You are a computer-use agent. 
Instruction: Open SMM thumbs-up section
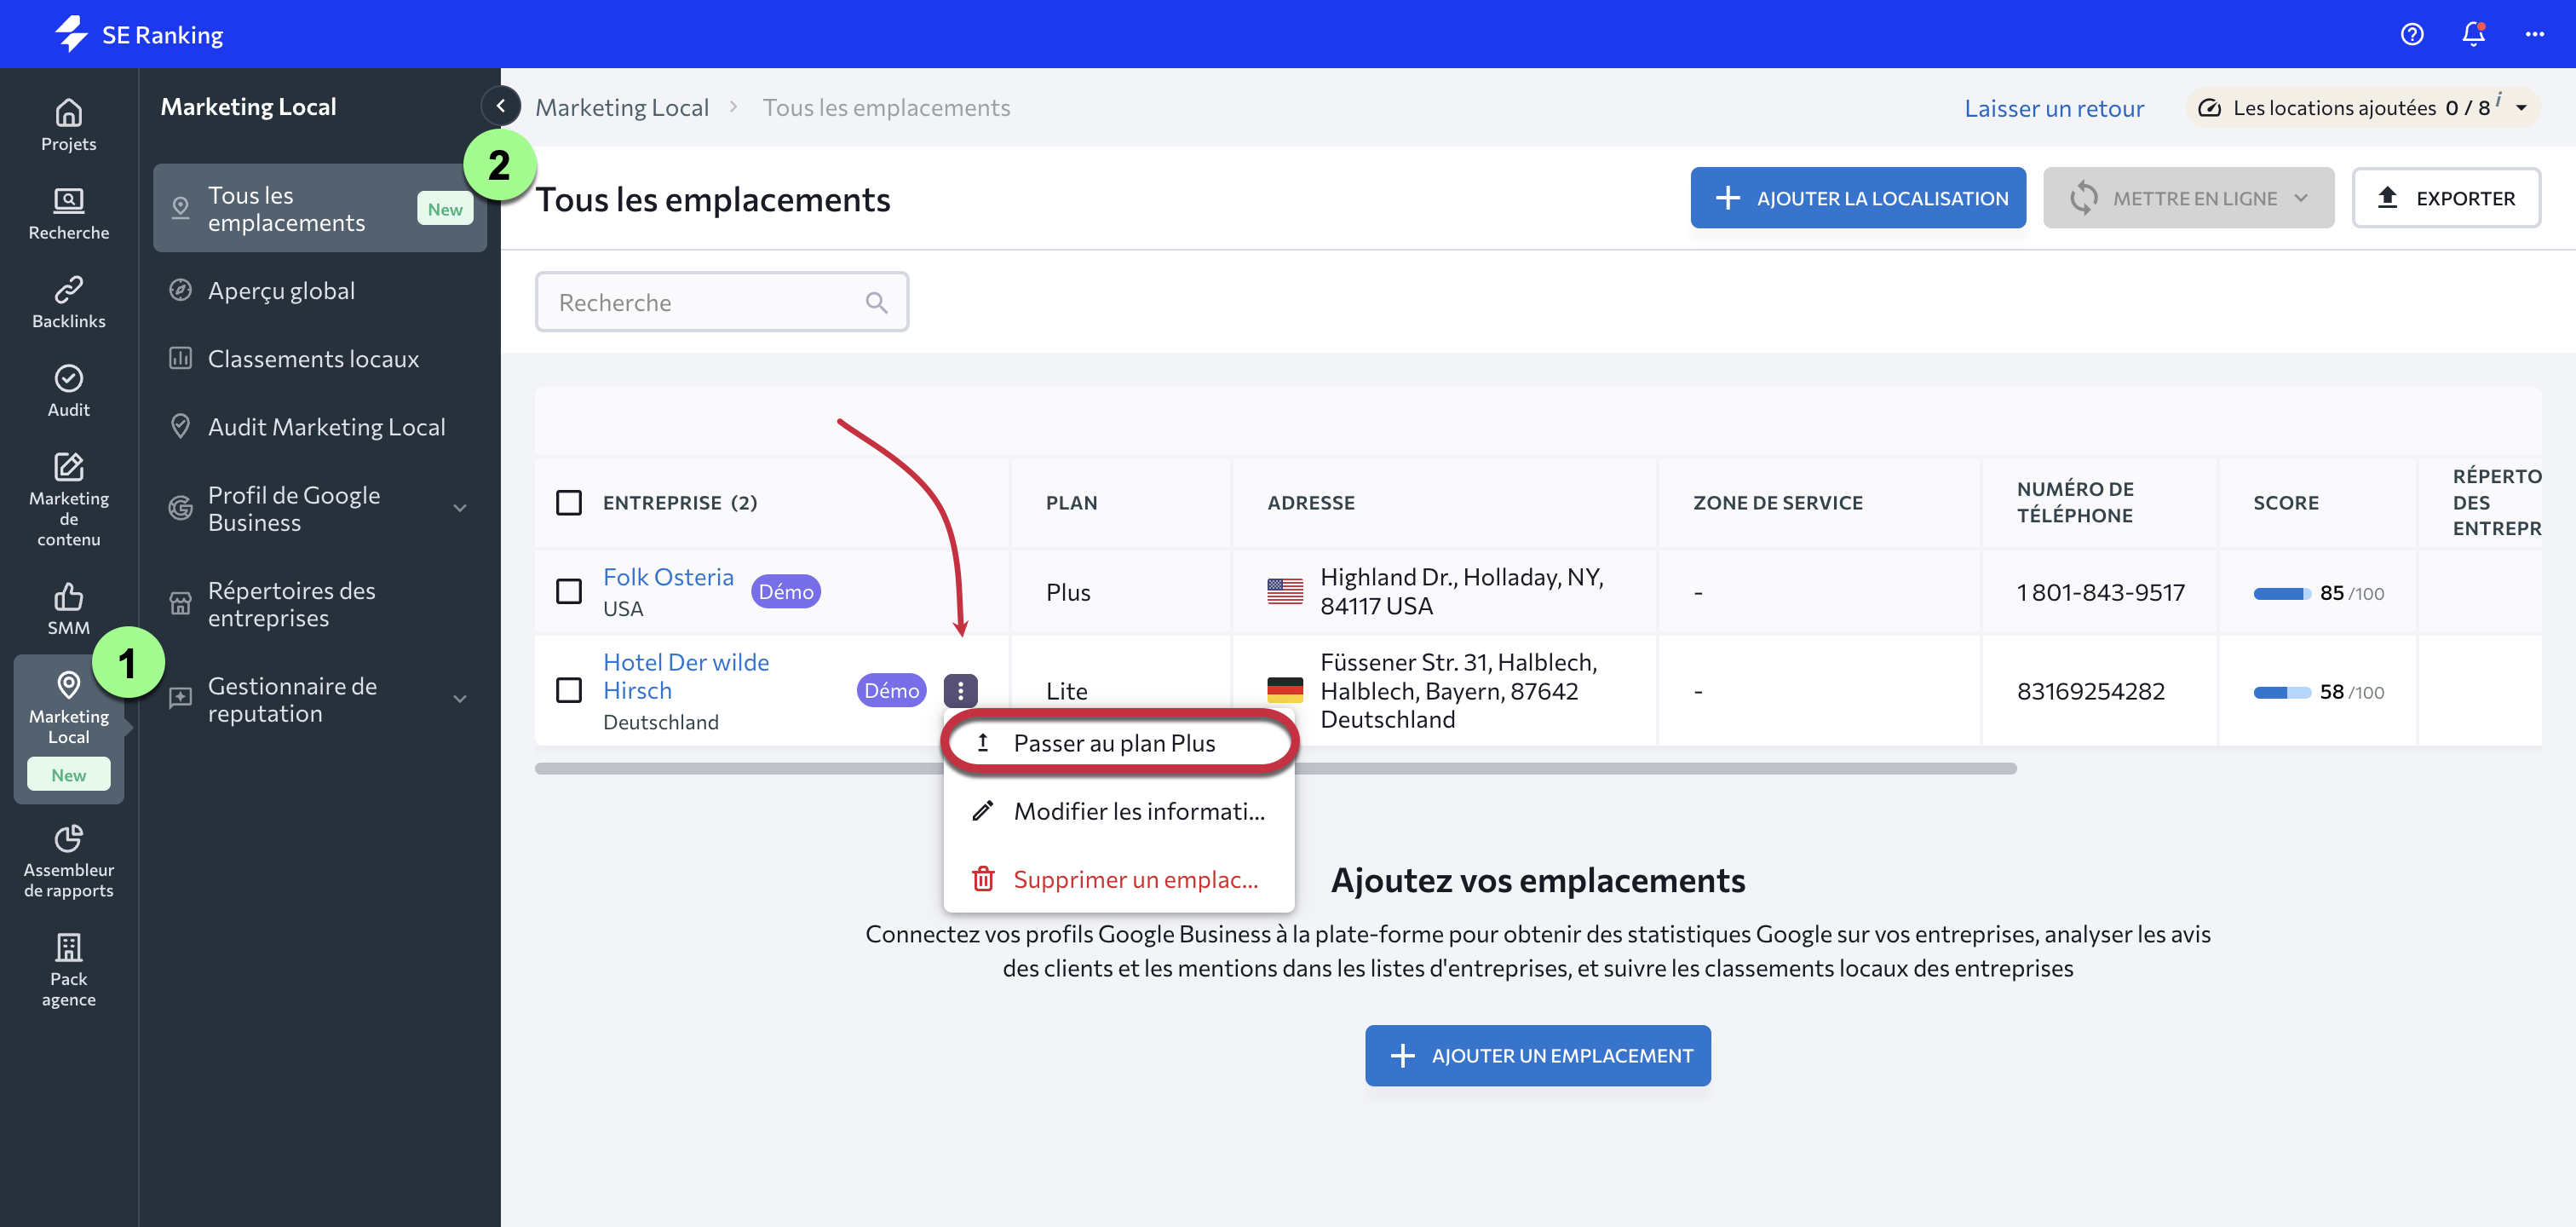click(x=68, y=610)
